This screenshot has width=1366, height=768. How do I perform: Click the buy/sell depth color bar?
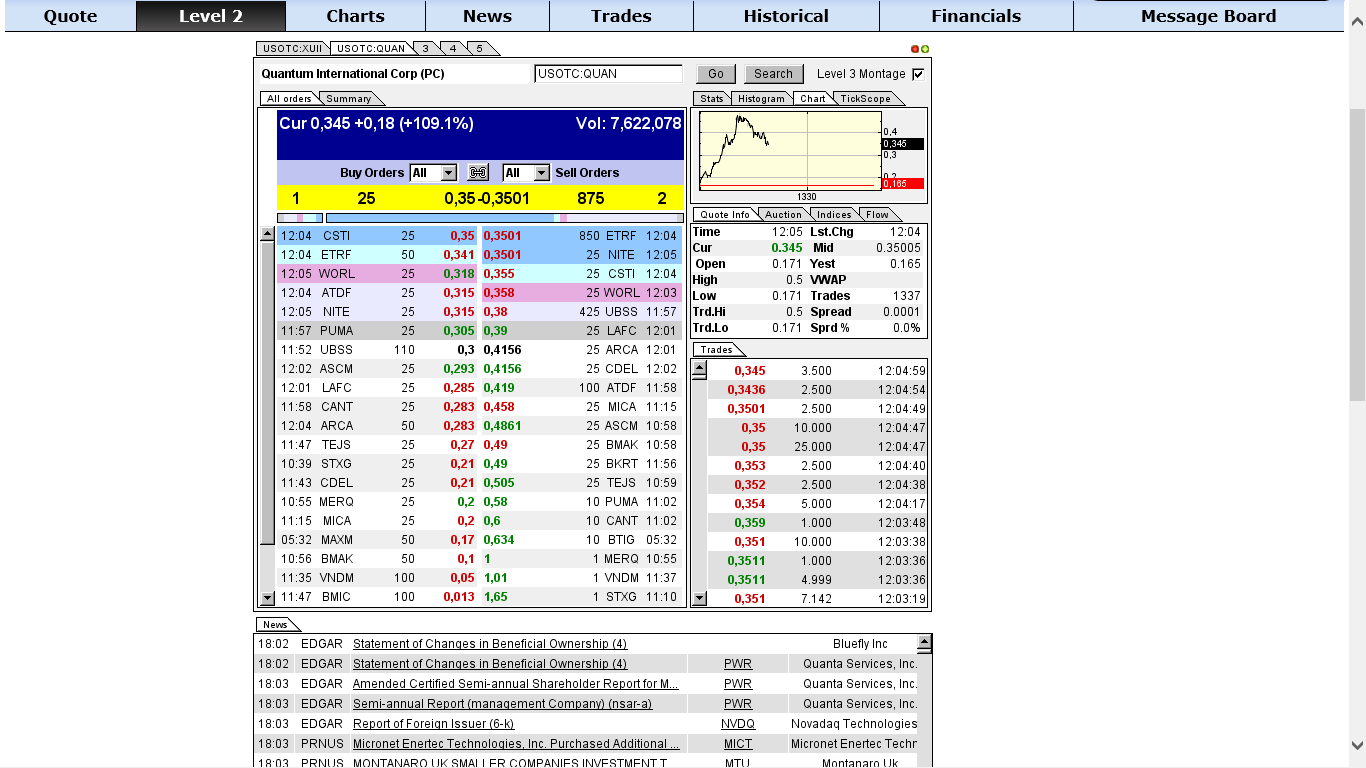point(481,217)
